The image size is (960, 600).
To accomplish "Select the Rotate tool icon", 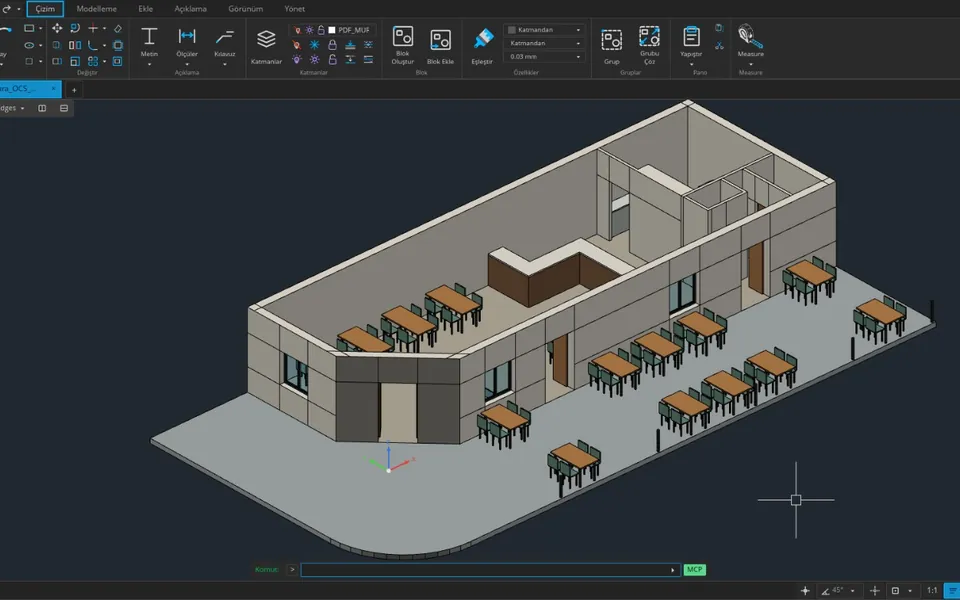I will point(75,28).
